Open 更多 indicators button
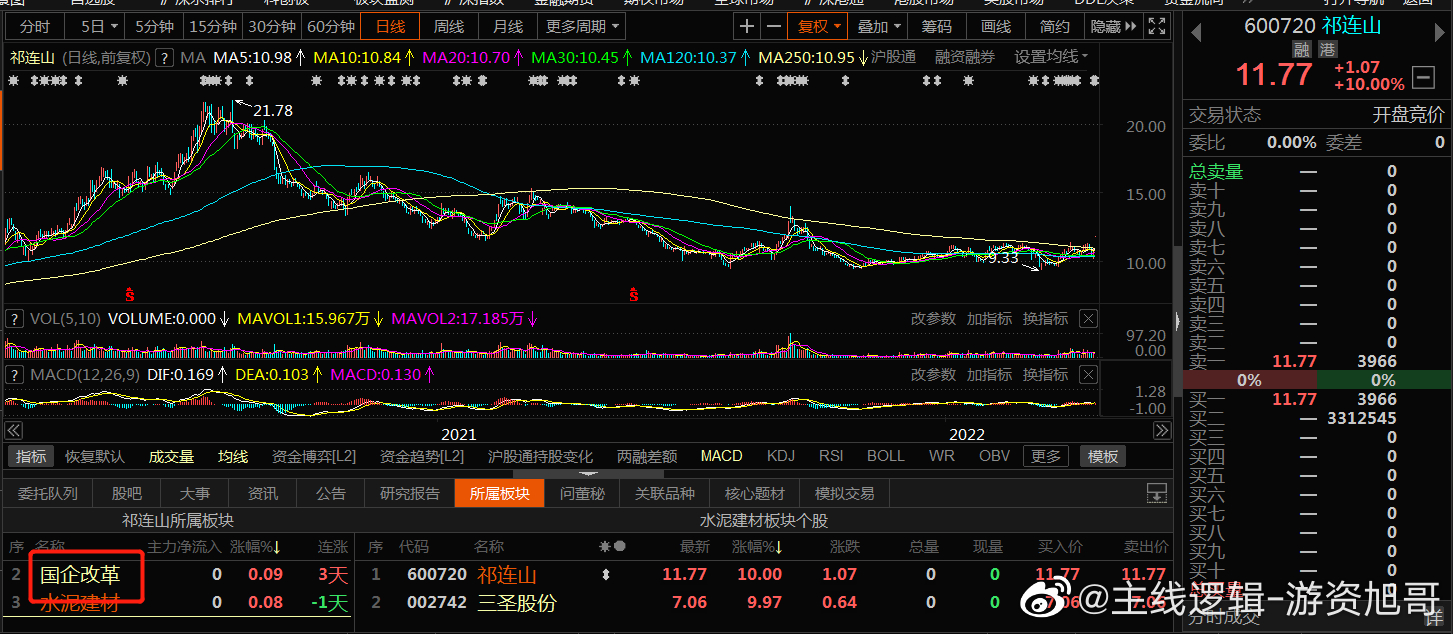The image size is (1453, 634). point(1046,456)
